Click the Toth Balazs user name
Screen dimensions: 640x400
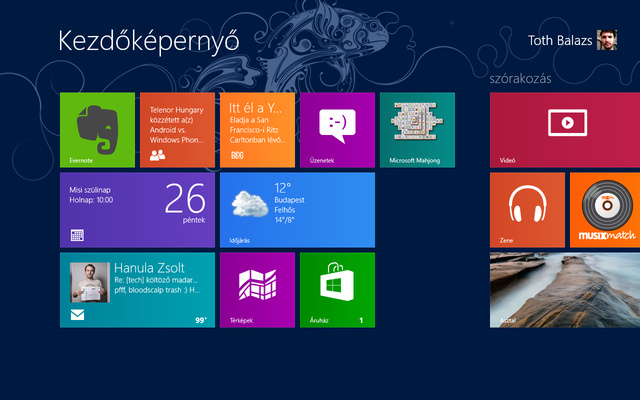pos(560,40)
